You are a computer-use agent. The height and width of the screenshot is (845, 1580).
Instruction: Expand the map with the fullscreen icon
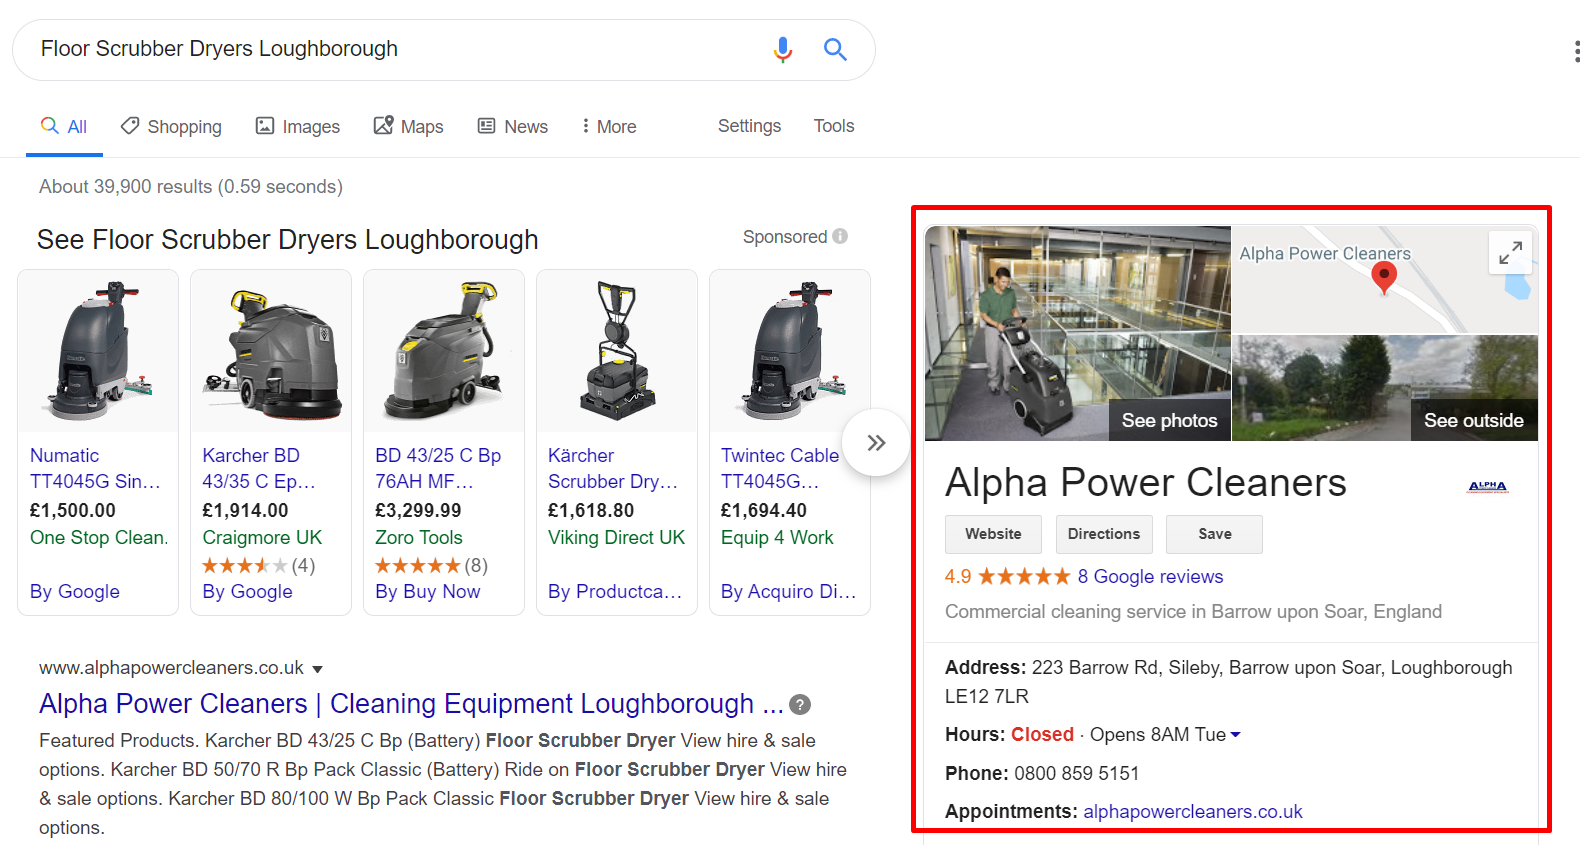(x=1510, y=253)
